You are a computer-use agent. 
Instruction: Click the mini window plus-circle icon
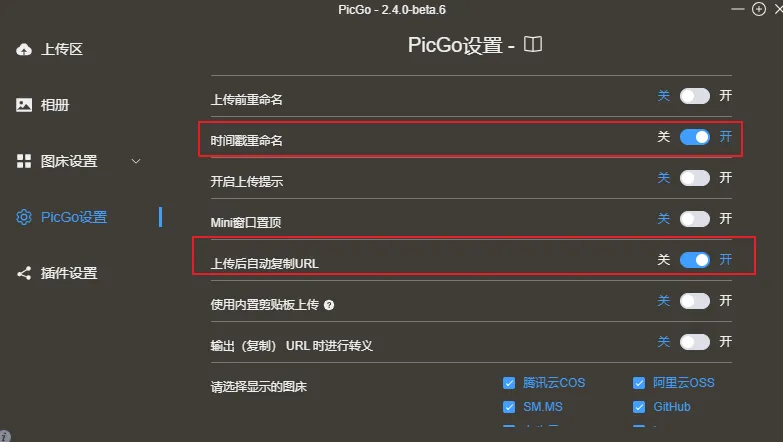tap(759, 9)
